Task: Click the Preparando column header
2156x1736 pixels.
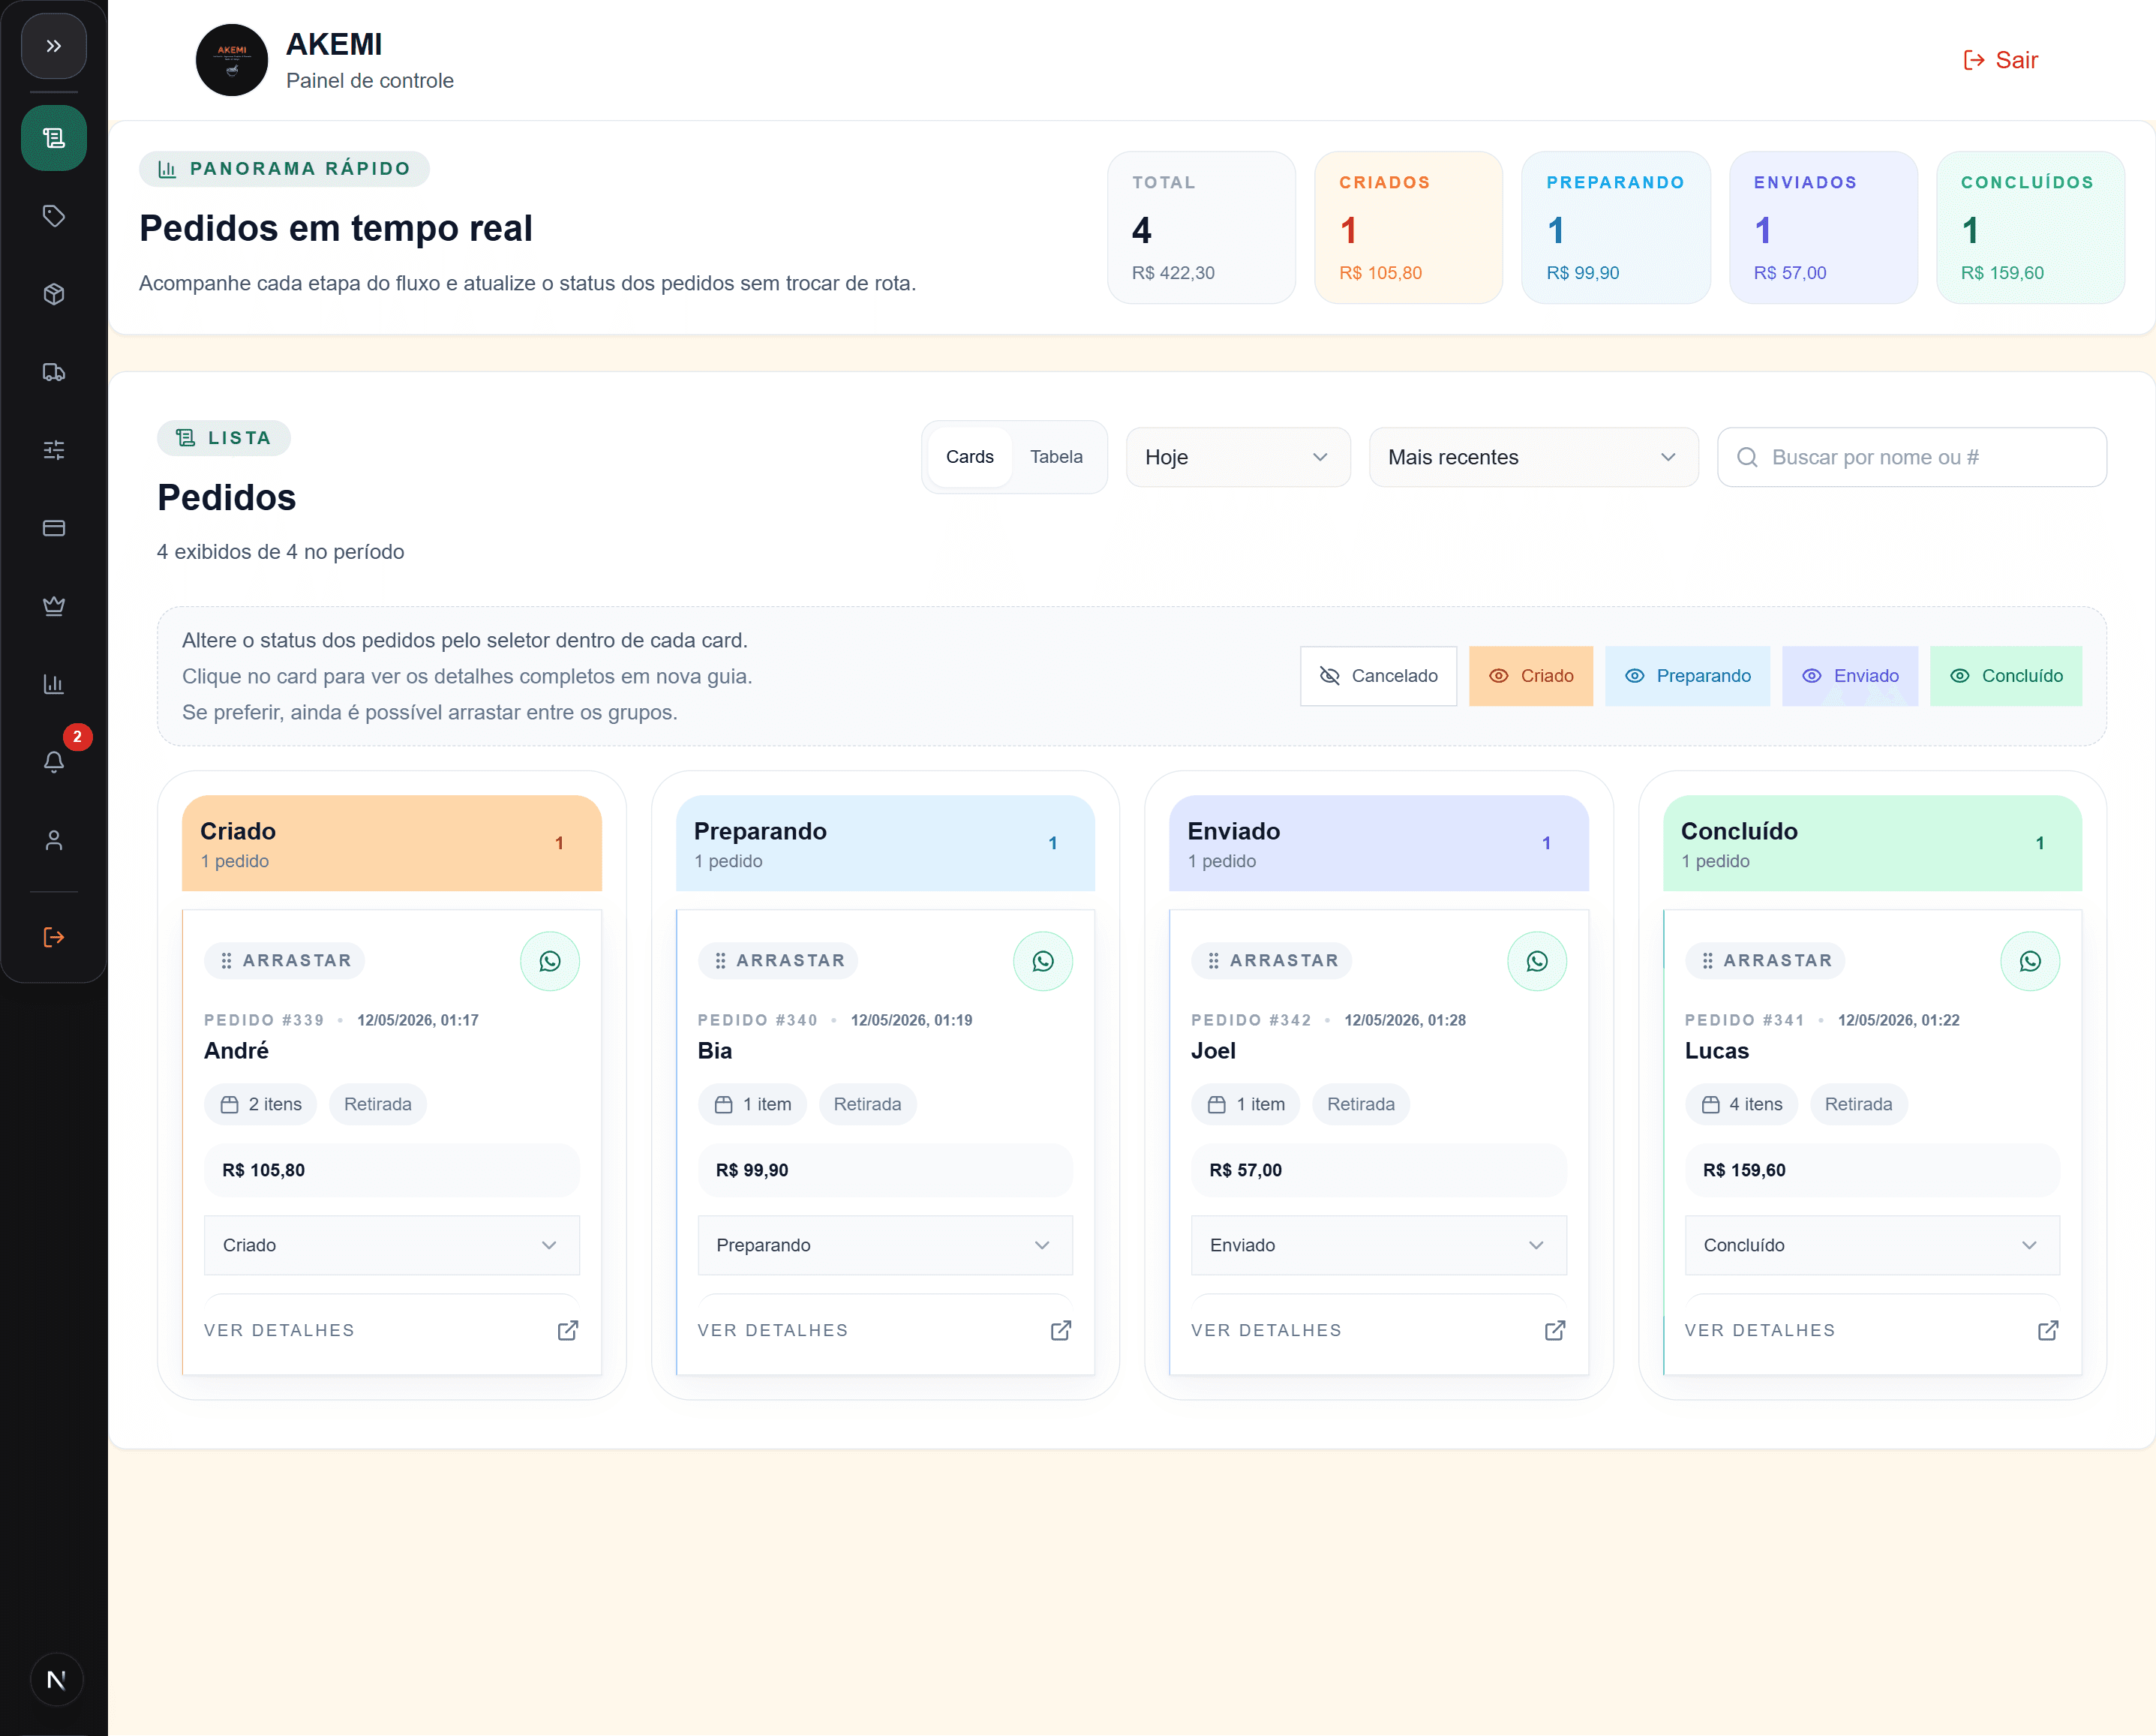Action: pos(885,843)
